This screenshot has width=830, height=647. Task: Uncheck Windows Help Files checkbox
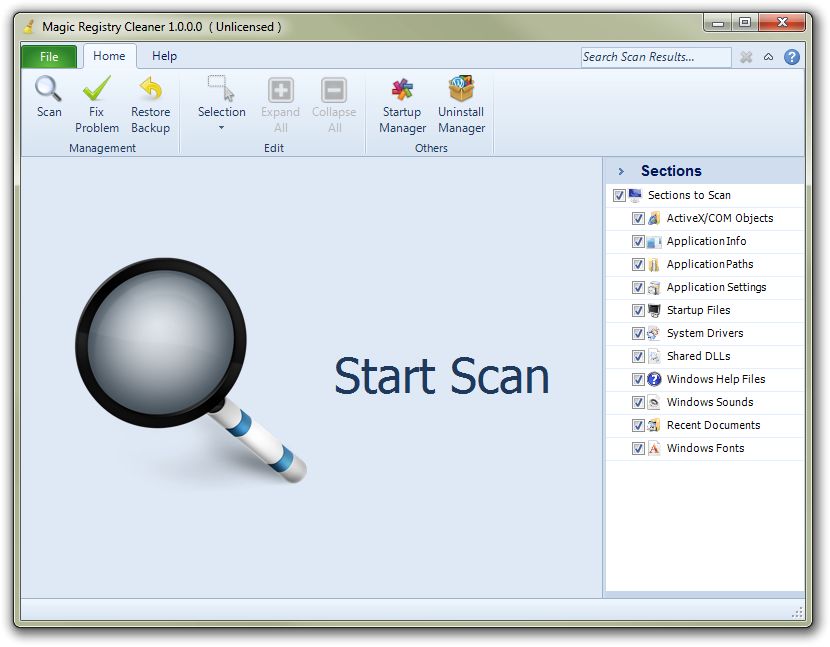click(x=638, y=379)
